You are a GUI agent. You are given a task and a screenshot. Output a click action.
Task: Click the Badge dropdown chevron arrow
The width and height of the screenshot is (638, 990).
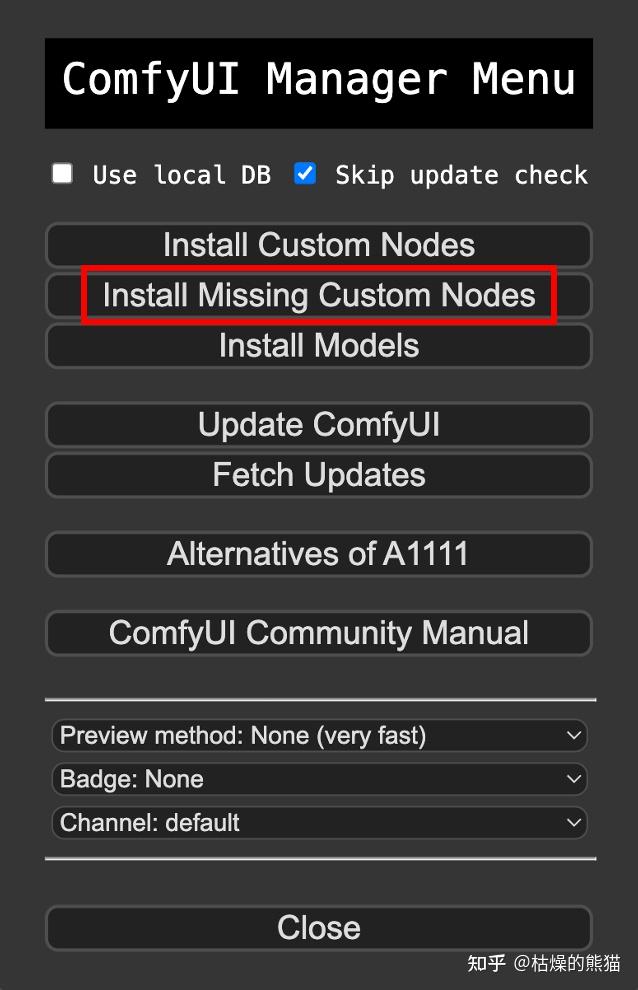[x=574, y=779]
